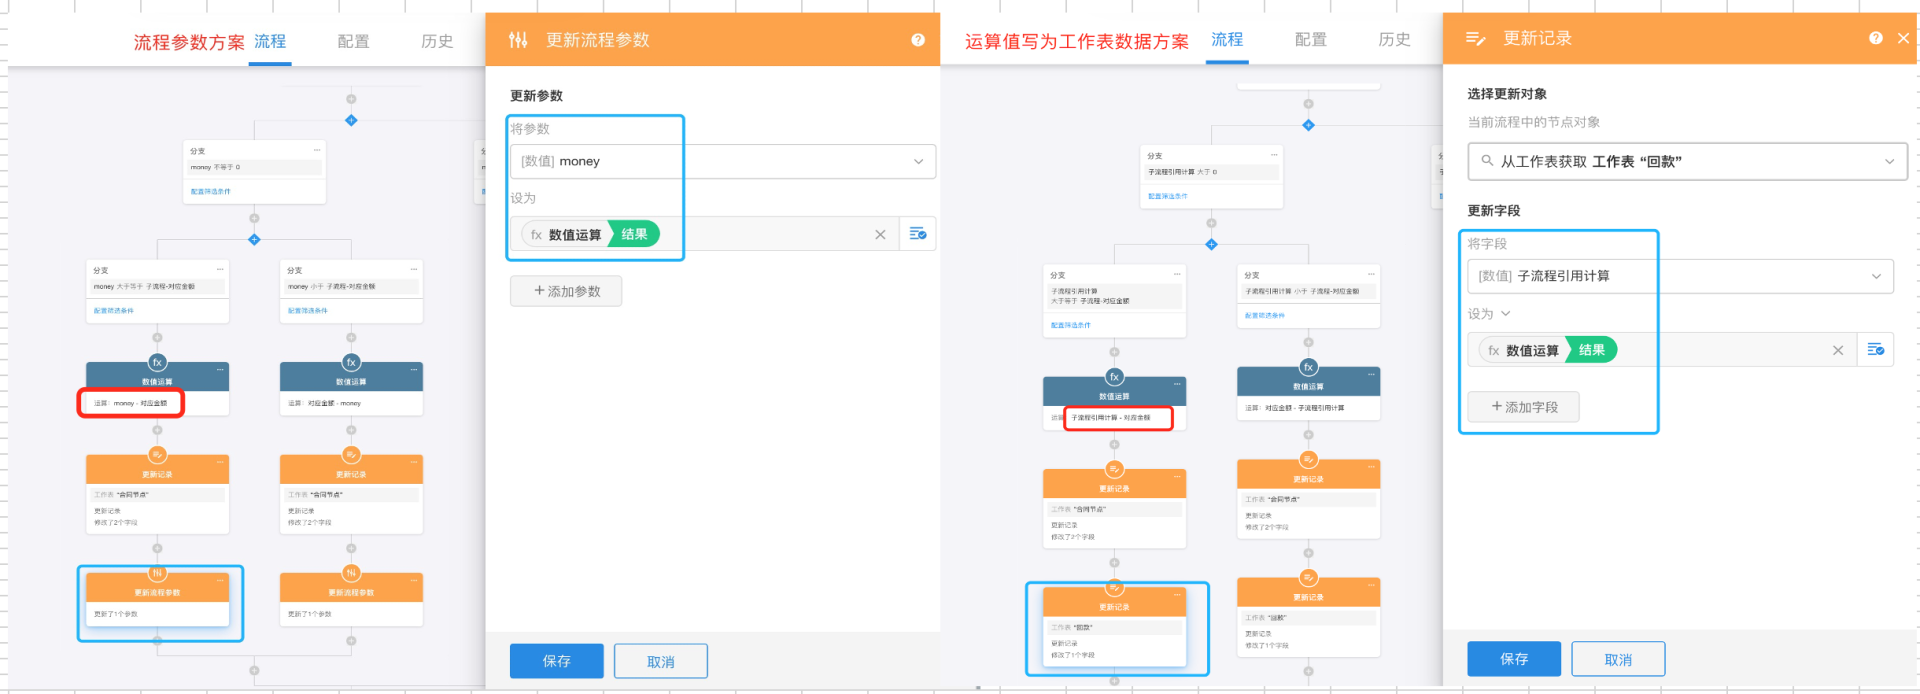This screenshot has width=1920, height=694.
Task: Clear the 数值运算 value under 更新字段
Action: (x=1837, y=350)
